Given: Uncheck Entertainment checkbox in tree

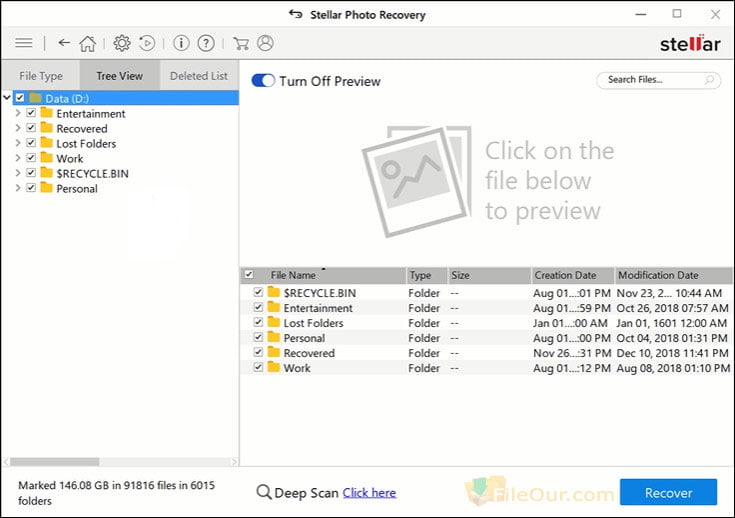Looking at the screenshot, I should [x=31, y=113].
